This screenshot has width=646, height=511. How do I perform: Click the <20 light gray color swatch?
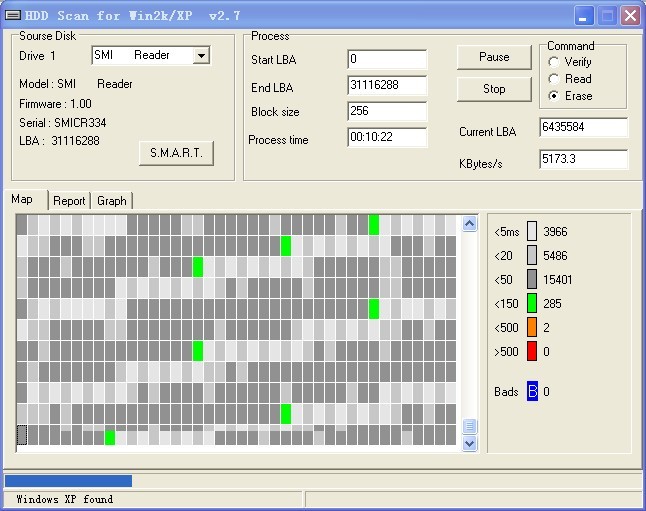532,255
